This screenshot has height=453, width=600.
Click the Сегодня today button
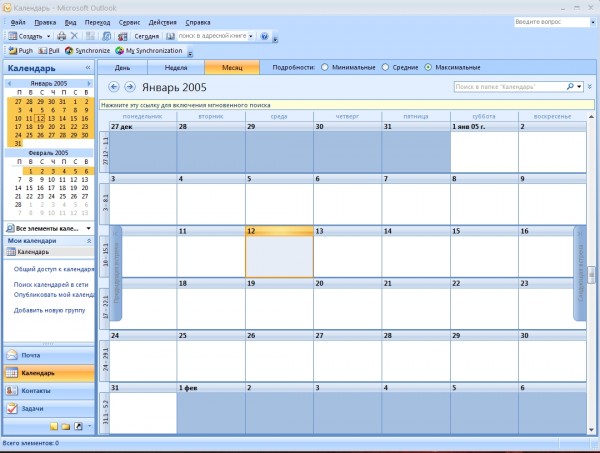tap(147, 36)
